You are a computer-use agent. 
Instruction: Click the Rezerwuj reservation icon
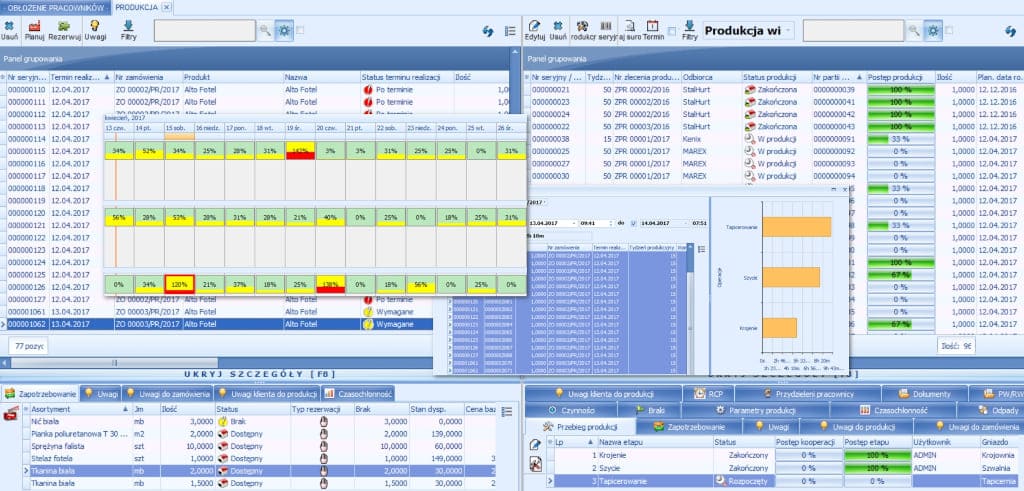tap(64, 26)
